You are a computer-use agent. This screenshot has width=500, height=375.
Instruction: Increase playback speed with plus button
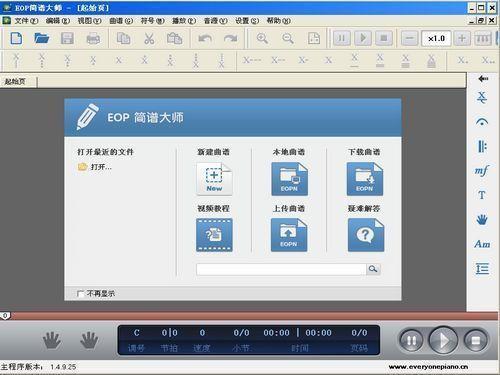pos(462,38)
